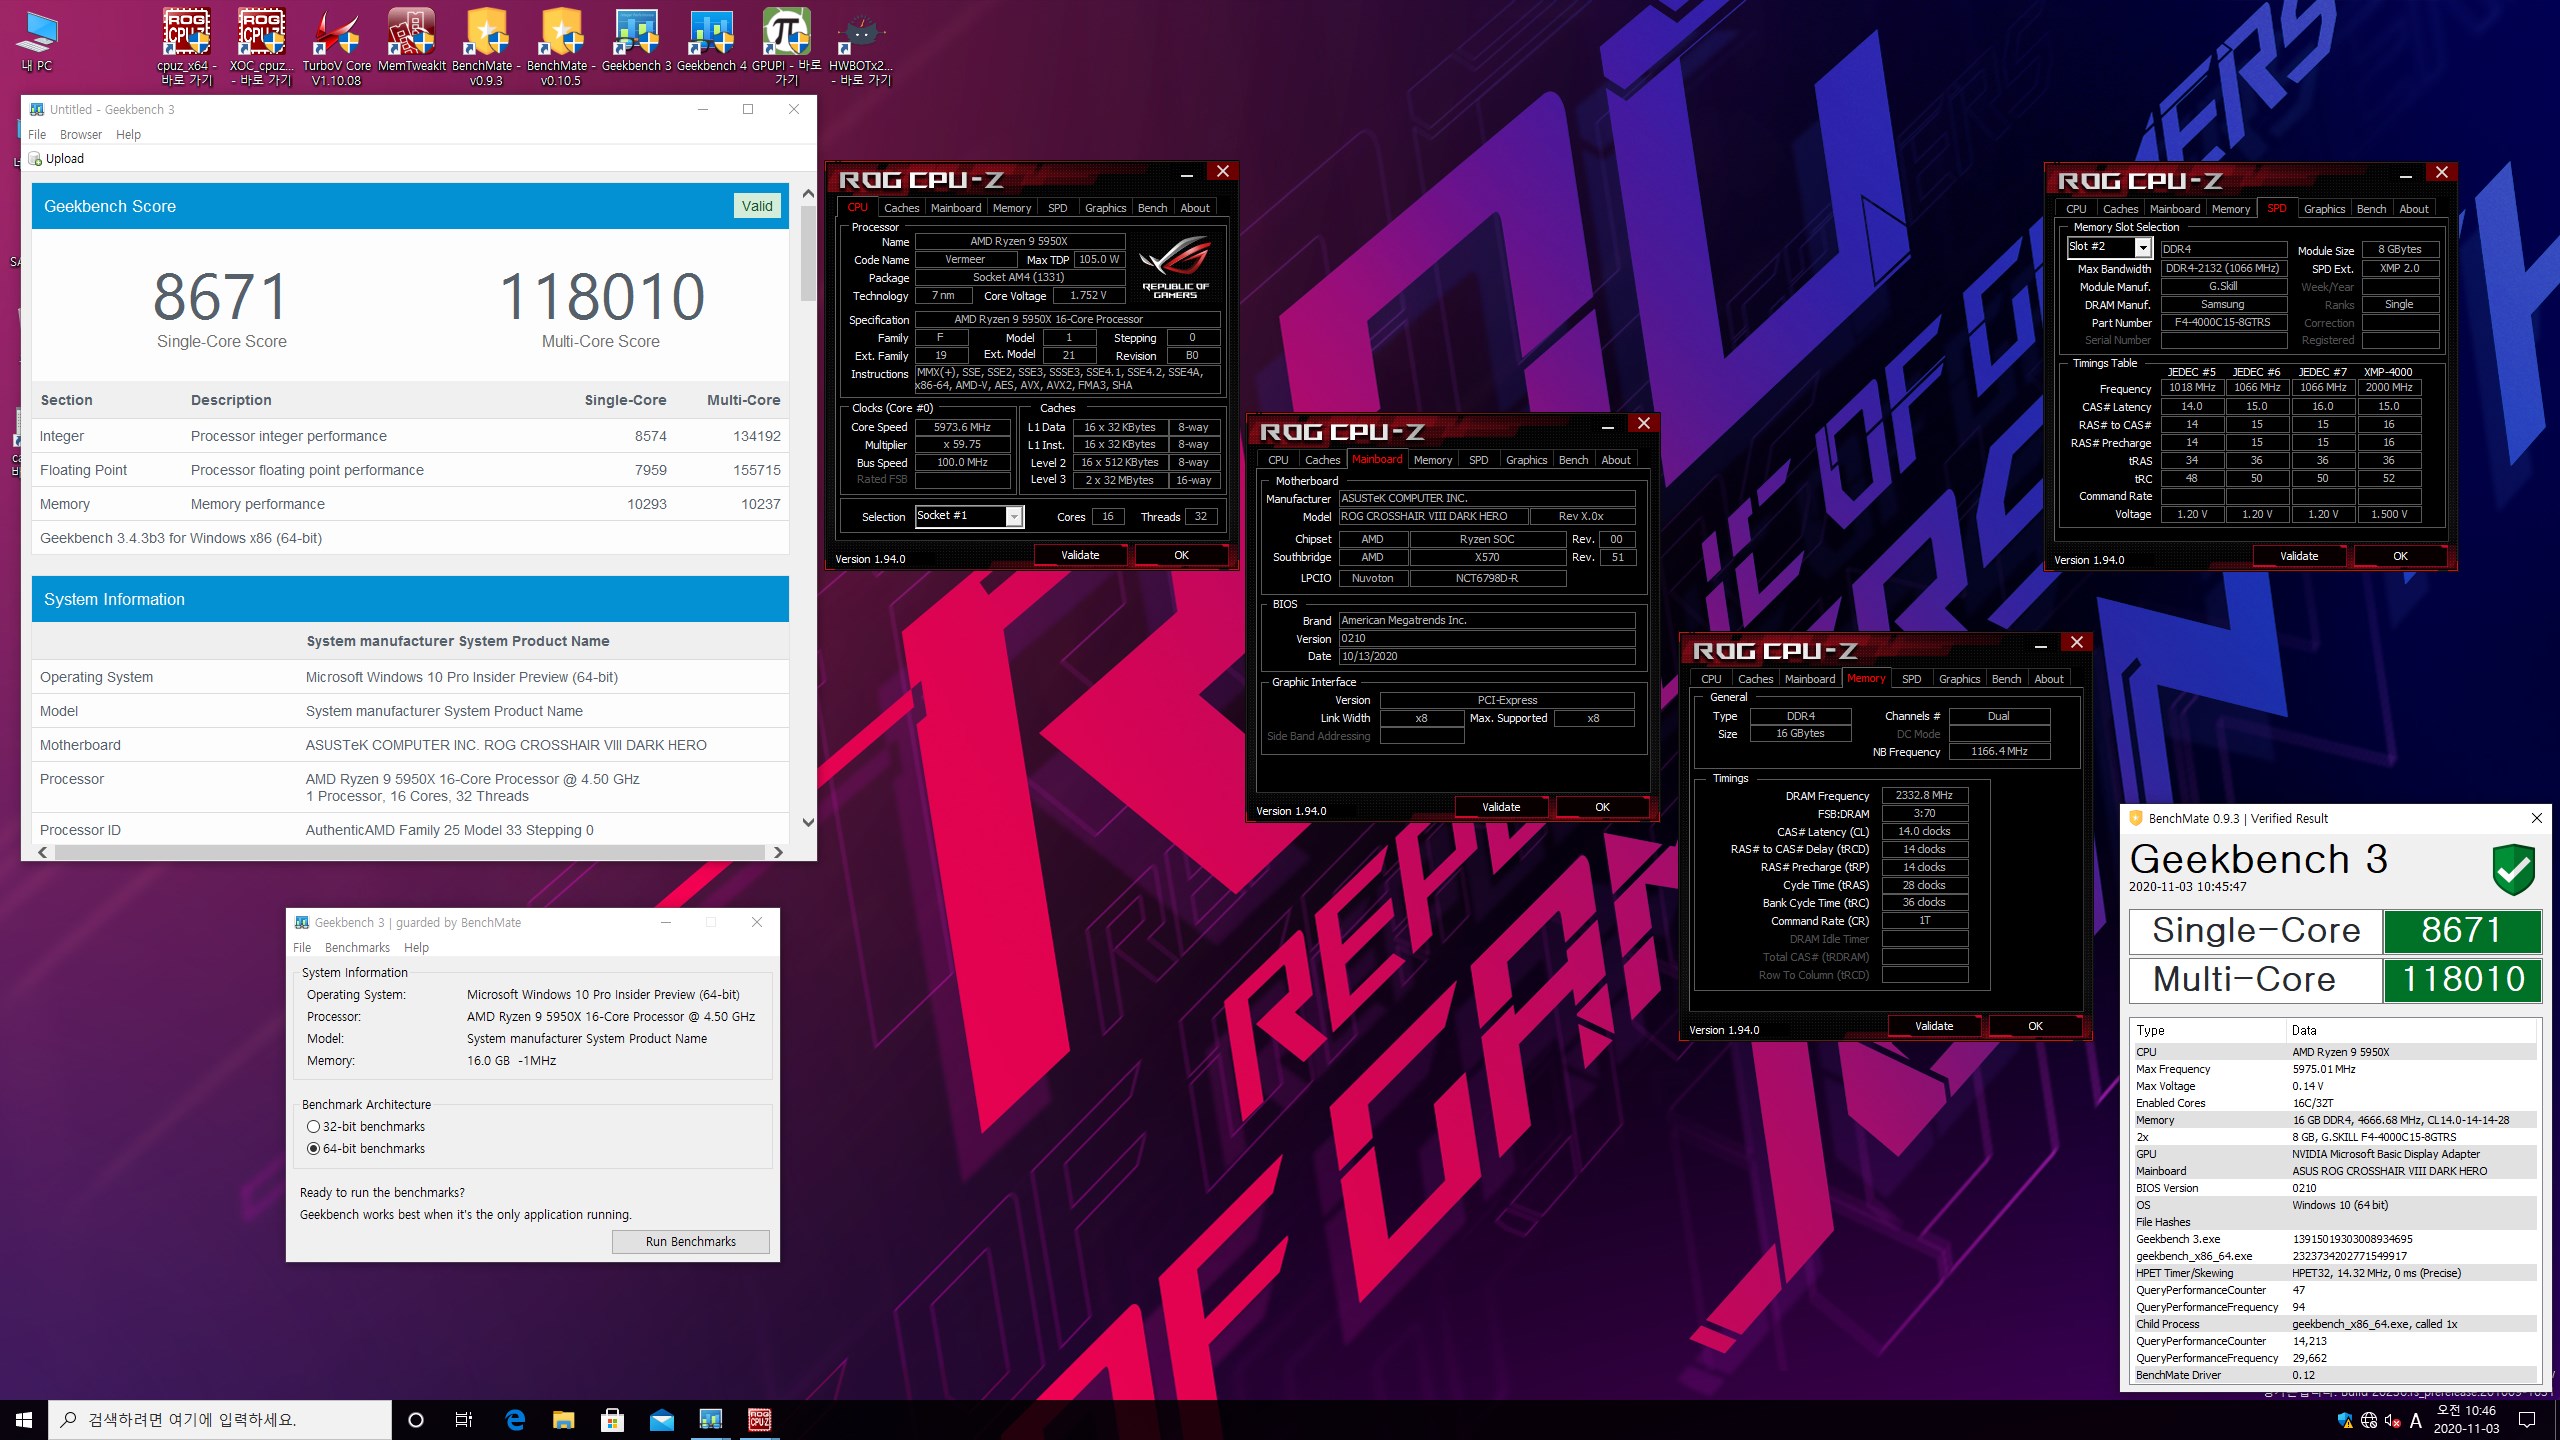Click the IME language indicator A
Image resolution: width=2560 pixels, height=1440 pixels.
(x=2416, y=1420)
